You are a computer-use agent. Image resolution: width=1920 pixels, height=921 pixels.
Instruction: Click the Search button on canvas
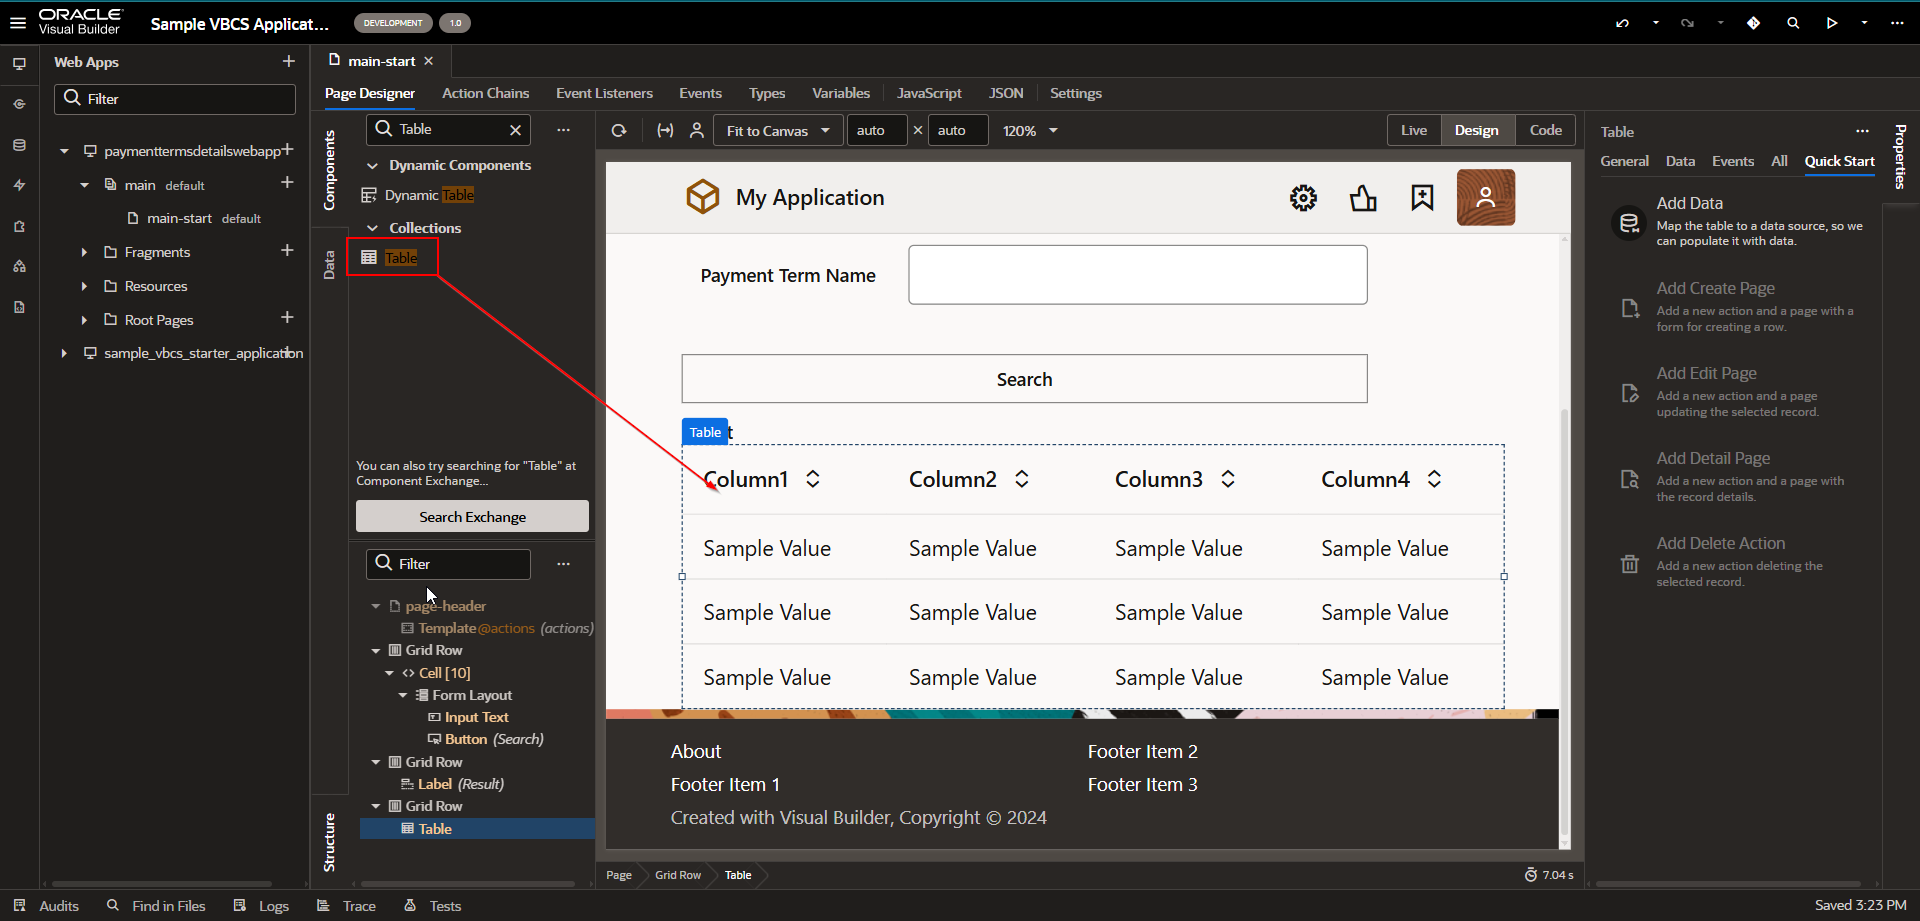[1024, 379]
